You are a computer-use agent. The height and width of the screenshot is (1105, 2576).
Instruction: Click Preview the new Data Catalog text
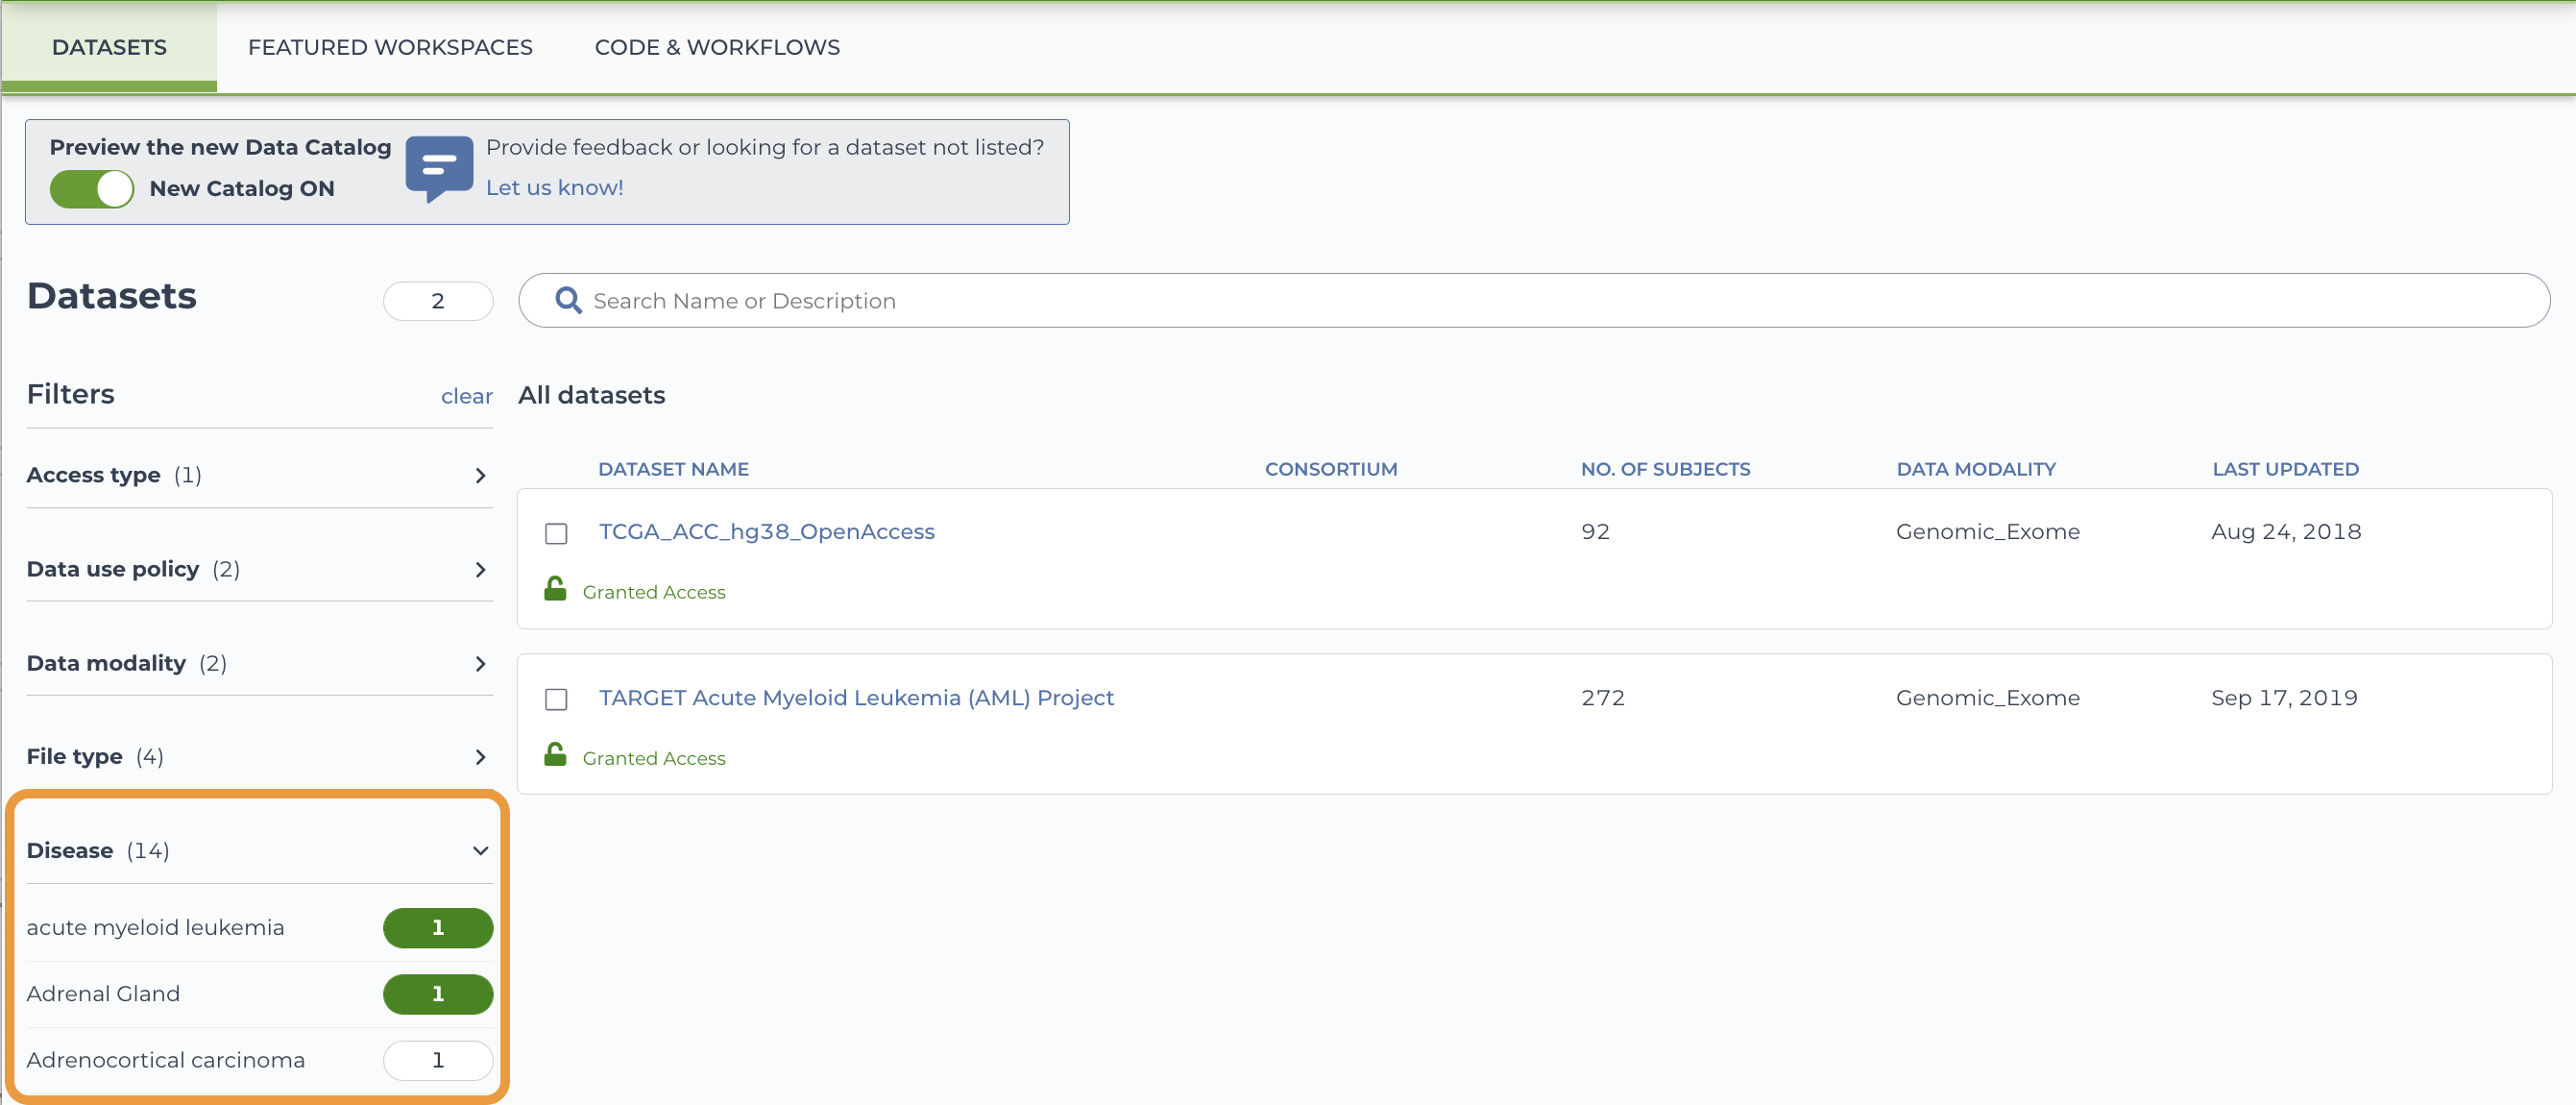click(x=220, y=147)
